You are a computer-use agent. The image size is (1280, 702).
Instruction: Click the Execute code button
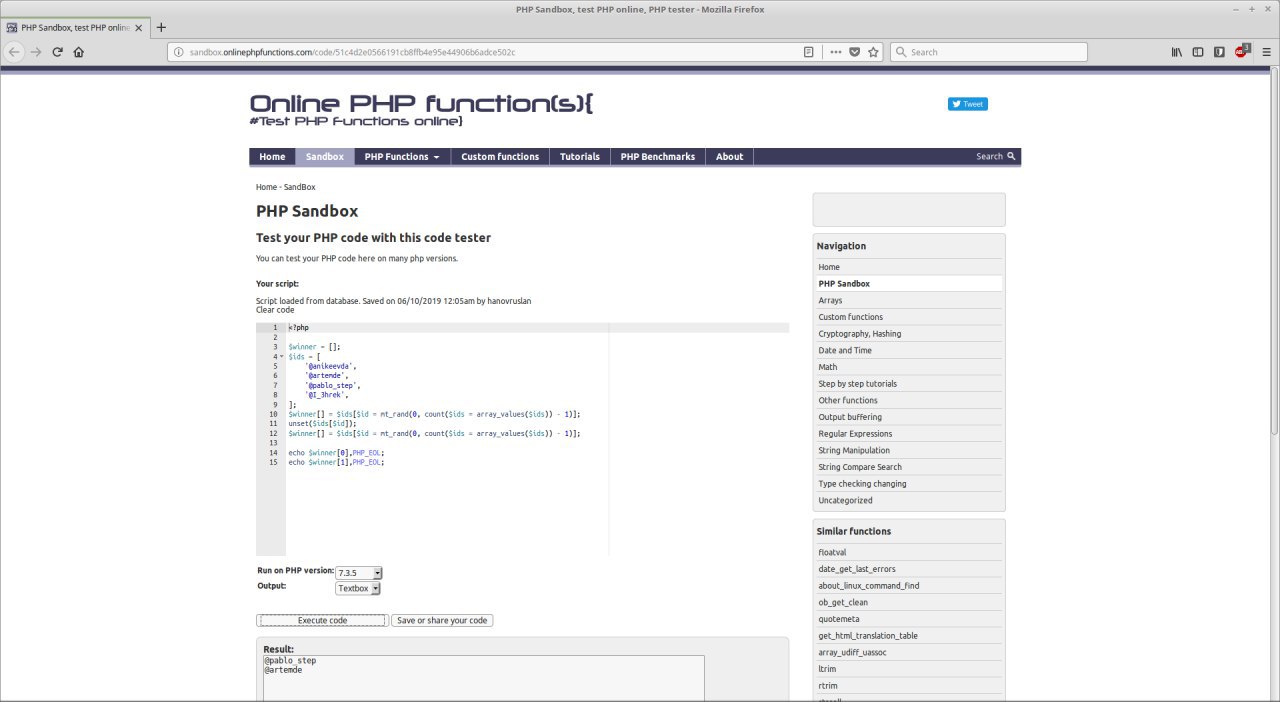[322, 620]
